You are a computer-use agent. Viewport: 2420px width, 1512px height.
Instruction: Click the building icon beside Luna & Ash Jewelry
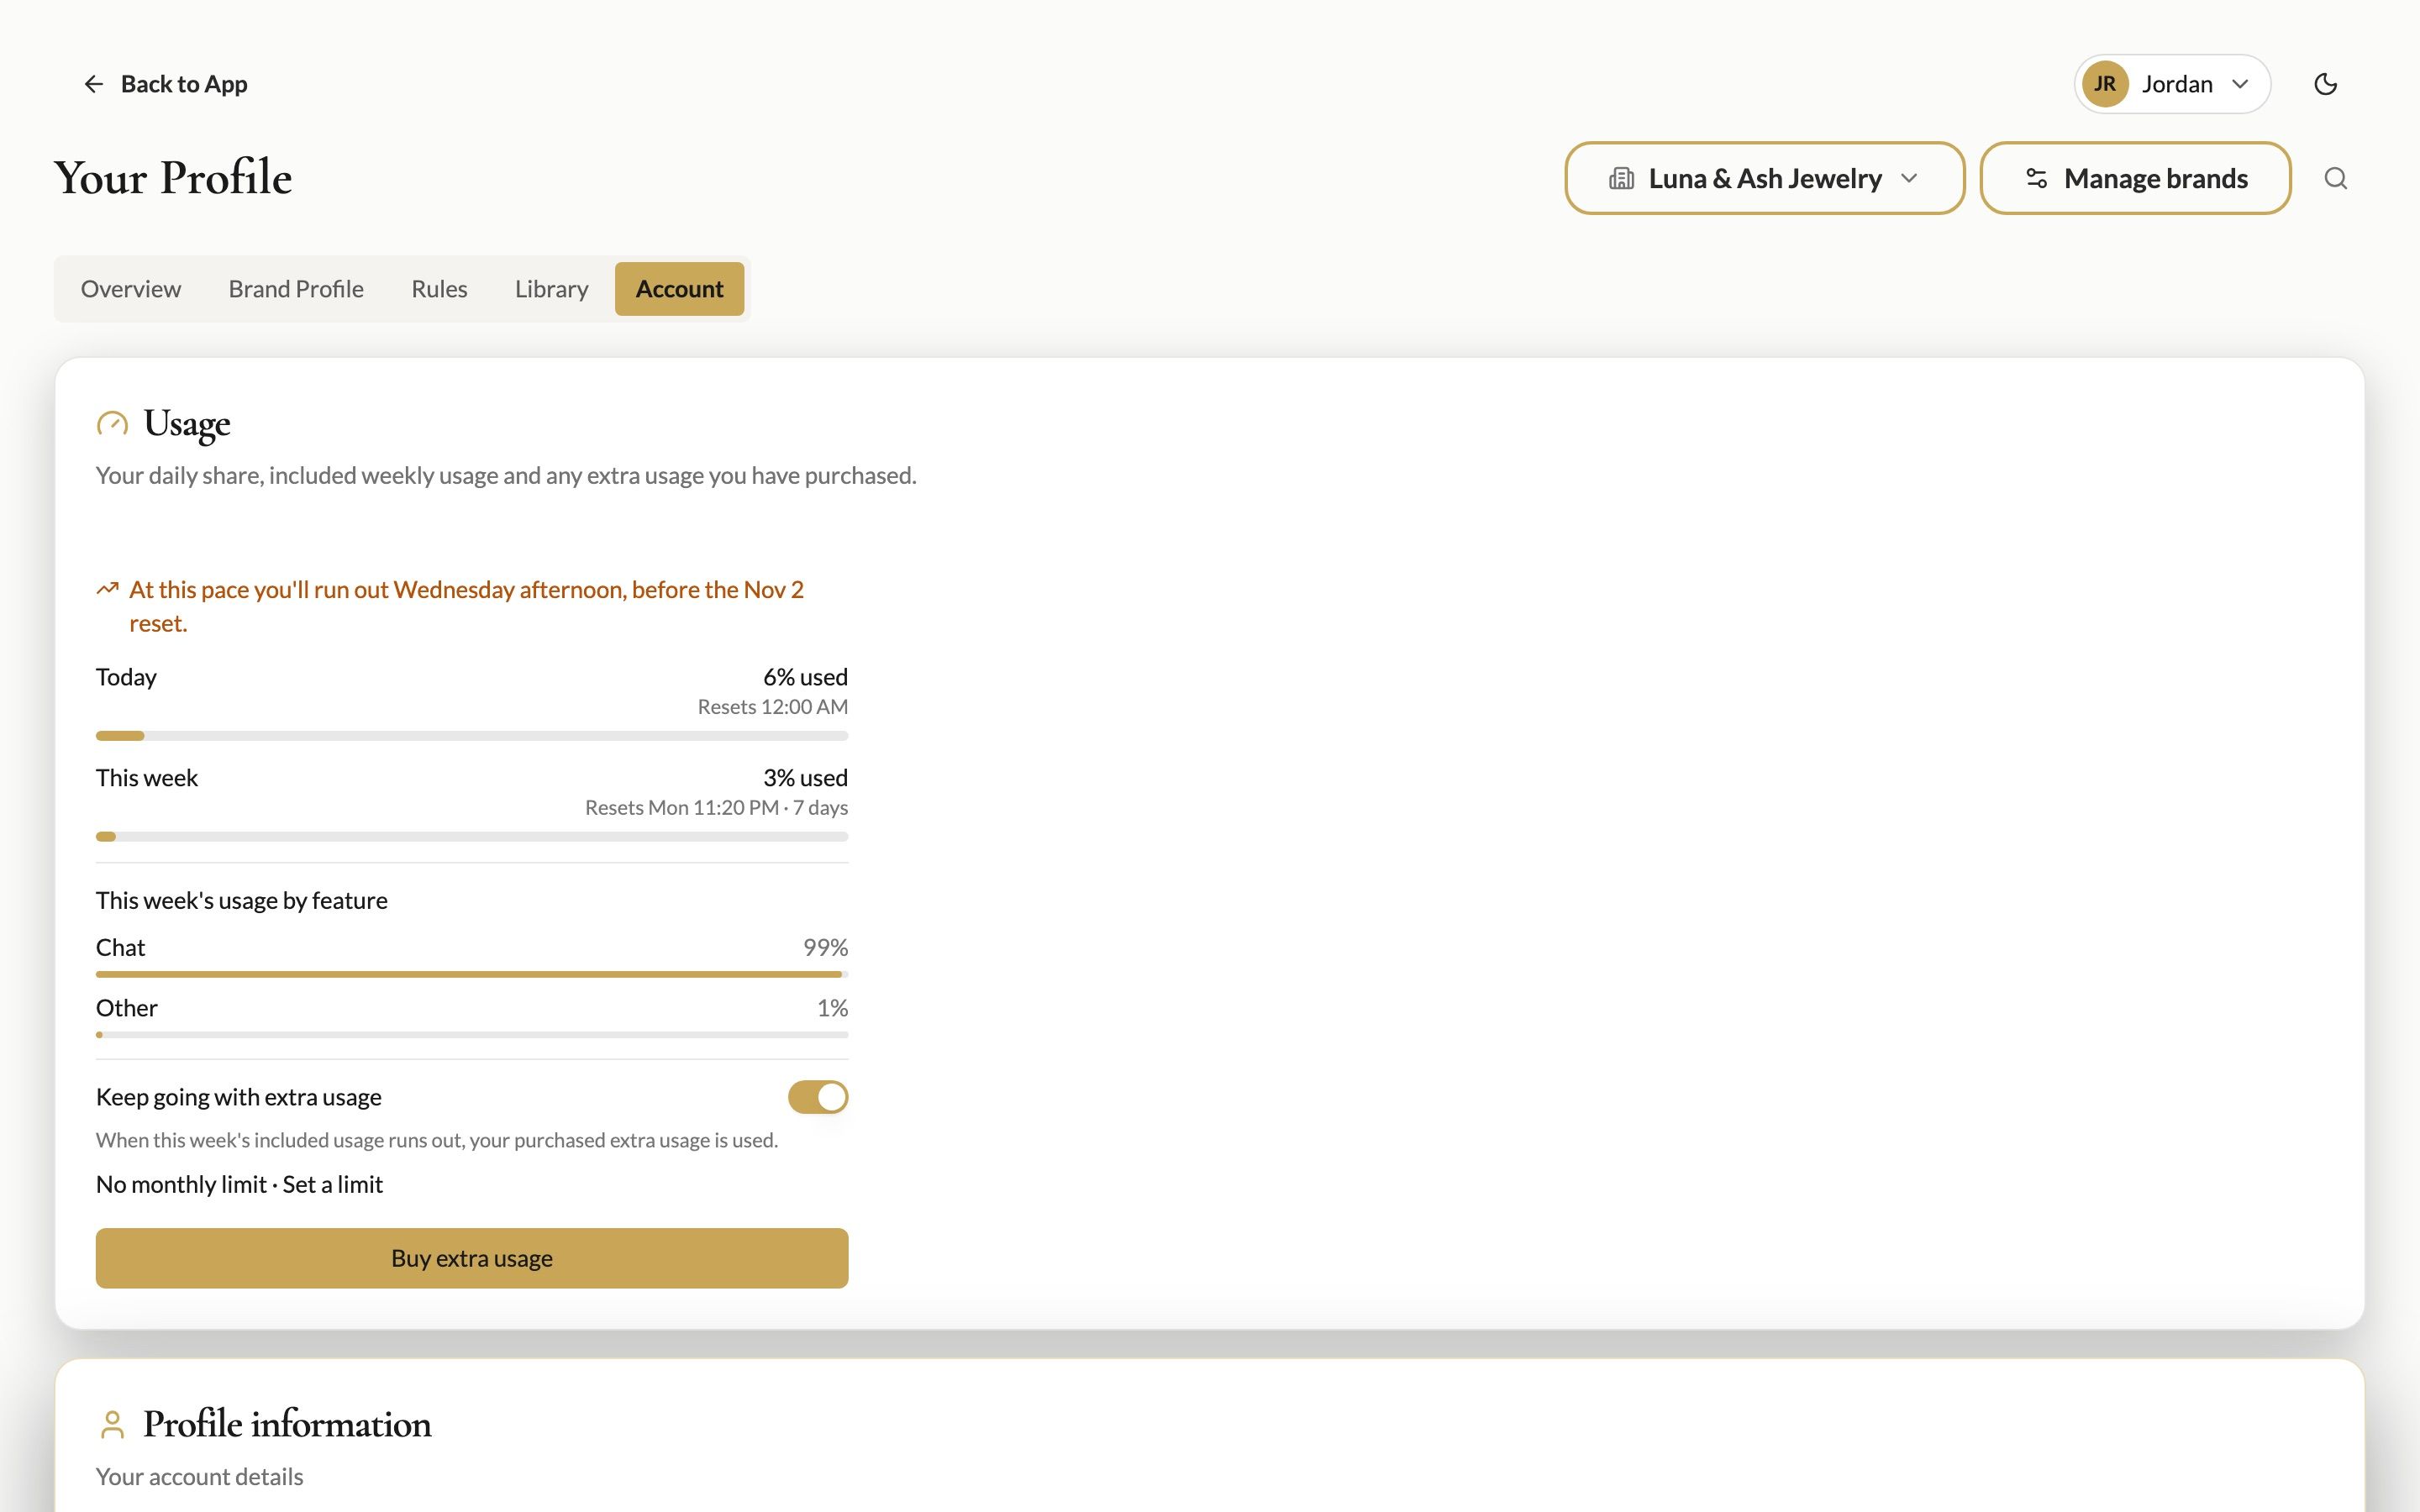click(1621, 178)
